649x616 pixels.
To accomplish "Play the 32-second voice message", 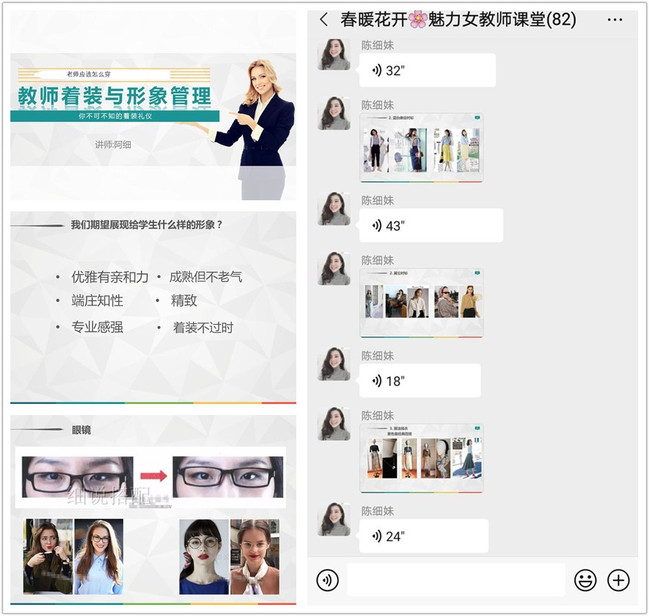I will 427,70.
